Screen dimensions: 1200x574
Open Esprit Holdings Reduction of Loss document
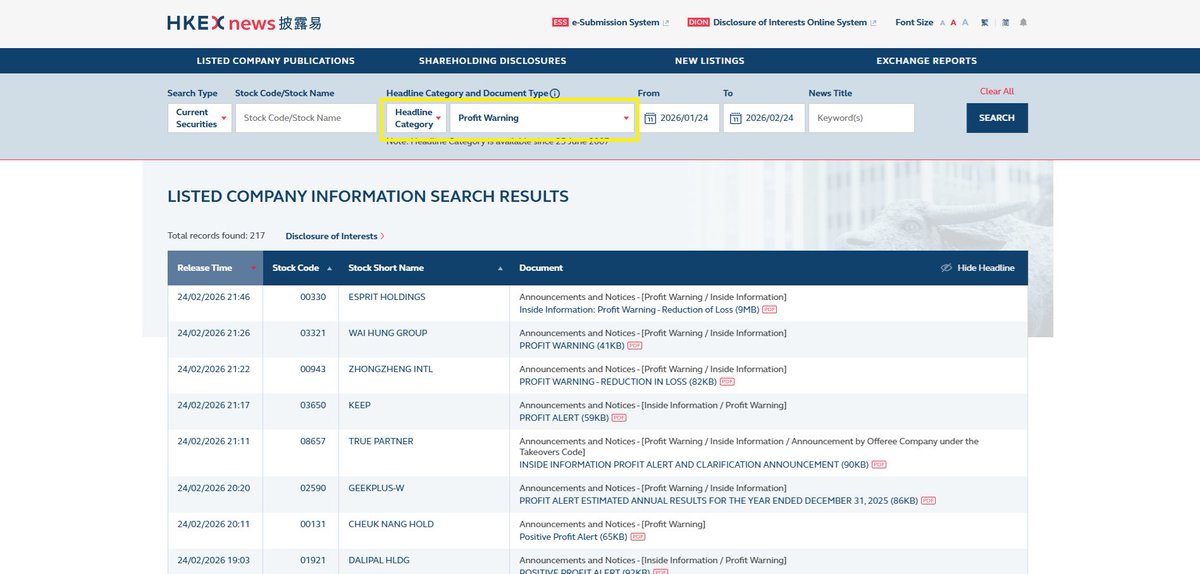coord(638,310)
